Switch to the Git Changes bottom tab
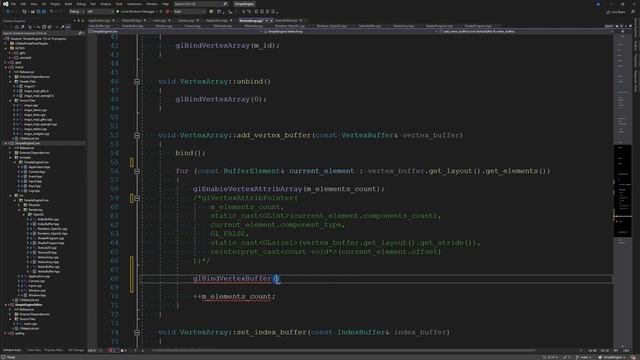 pos(76,350)
